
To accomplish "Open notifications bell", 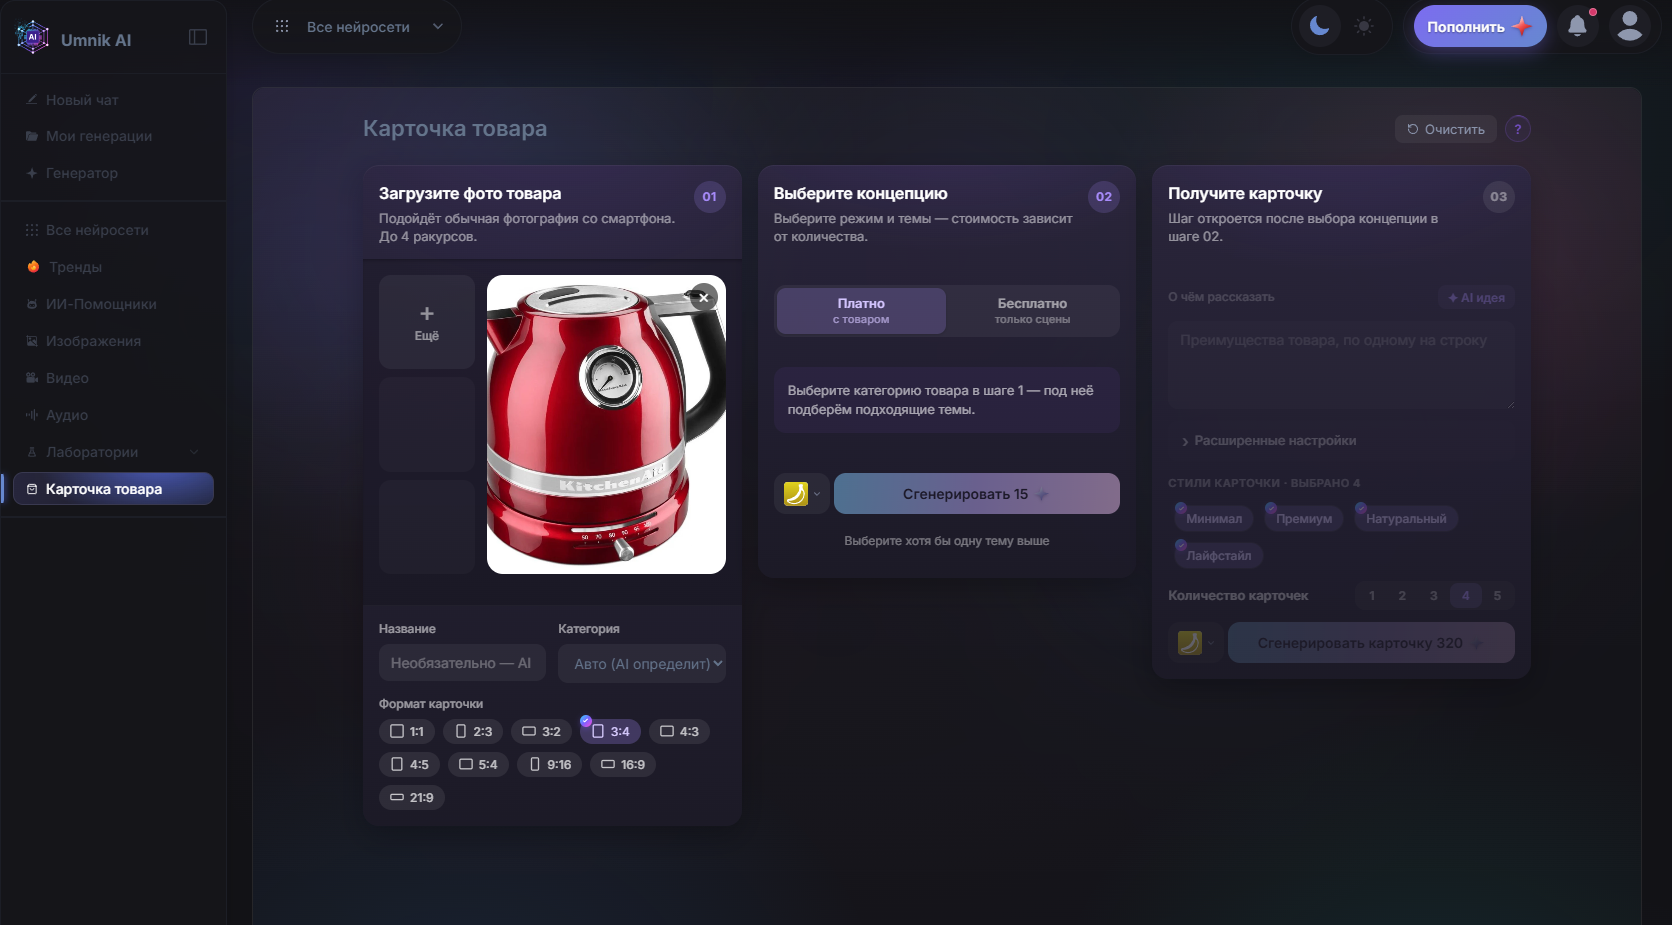I will click(1578, 26).
